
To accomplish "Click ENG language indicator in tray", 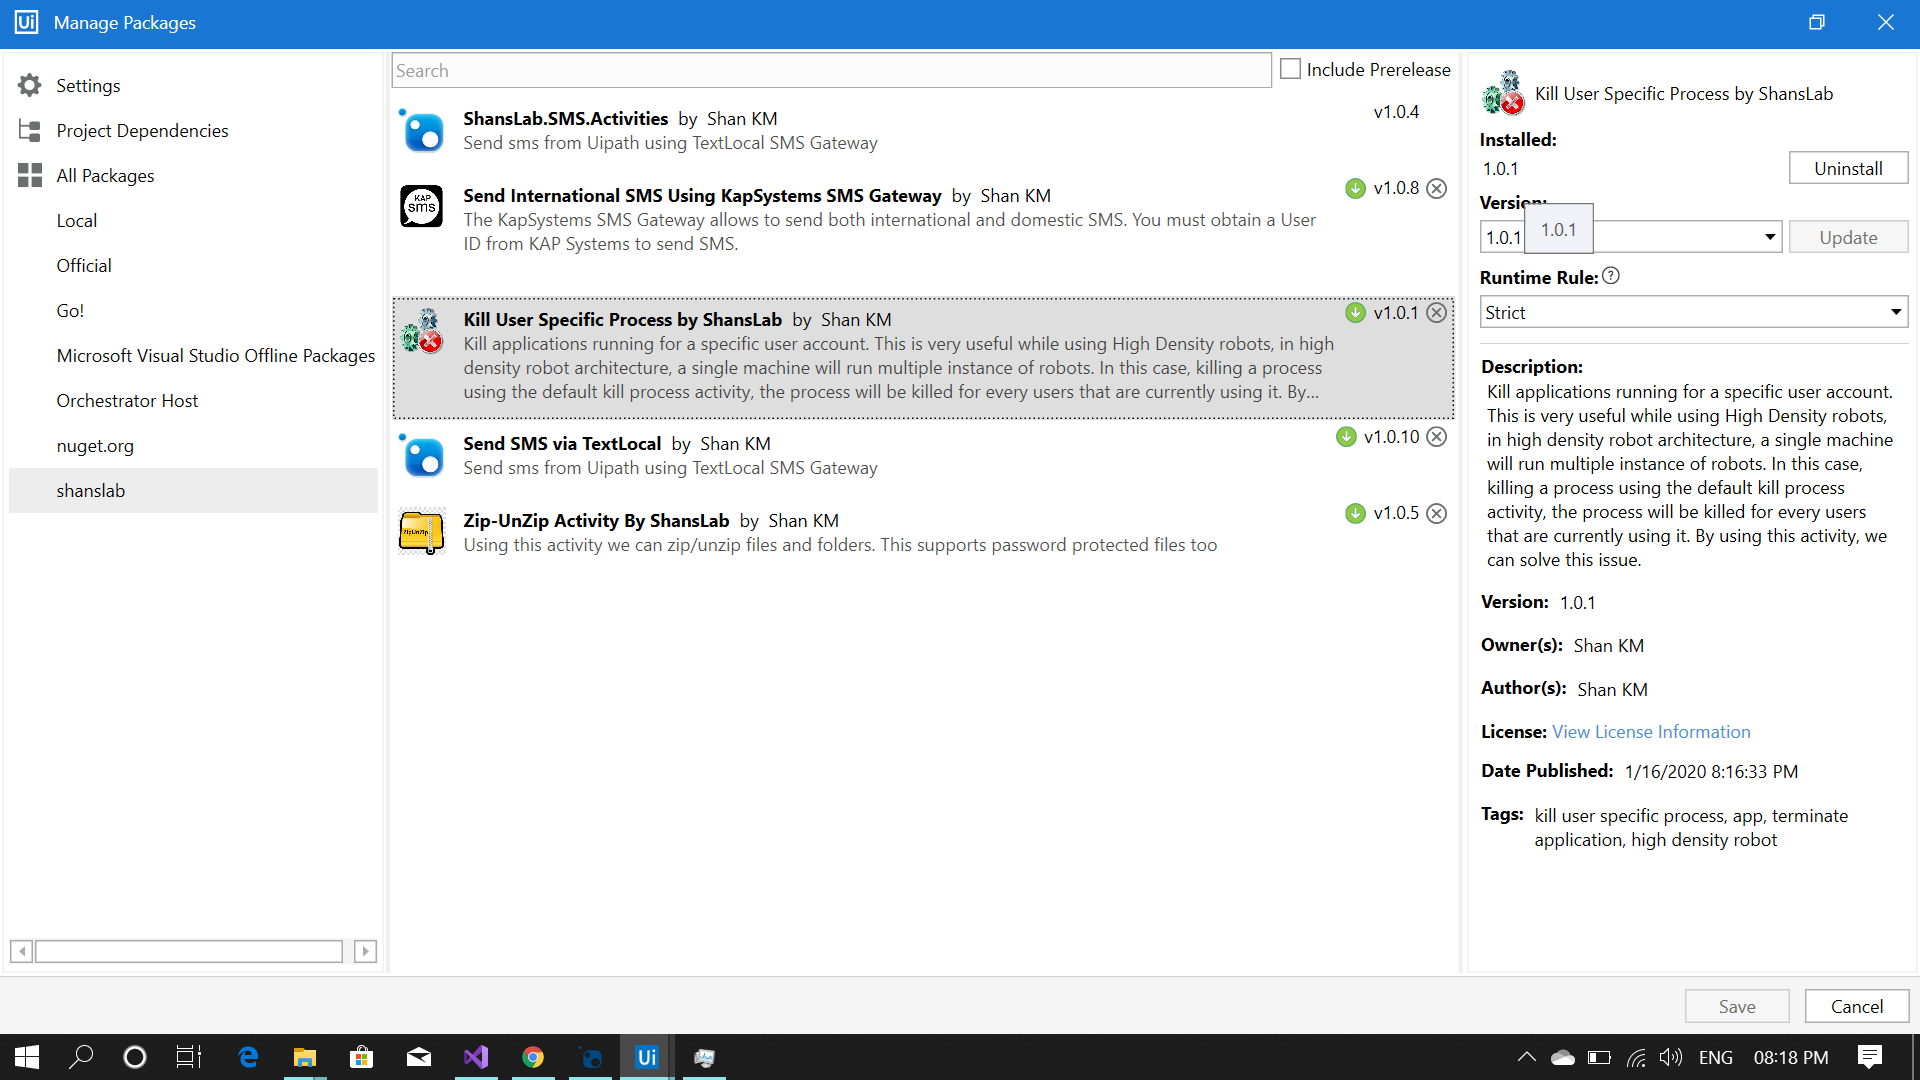I will (1715, 1057).
